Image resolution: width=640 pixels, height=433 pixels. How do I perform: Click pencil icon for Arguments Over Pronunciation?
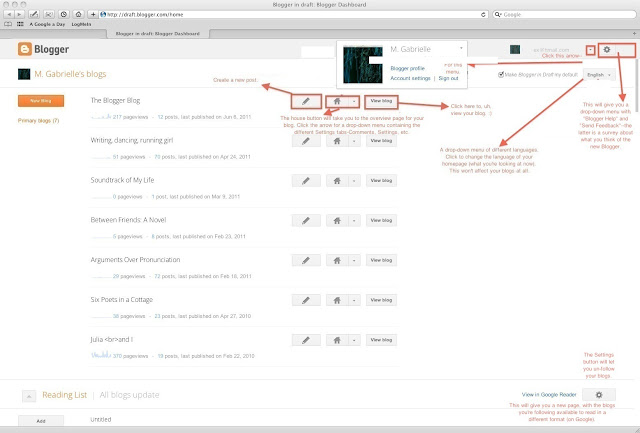tap(306, 260)
